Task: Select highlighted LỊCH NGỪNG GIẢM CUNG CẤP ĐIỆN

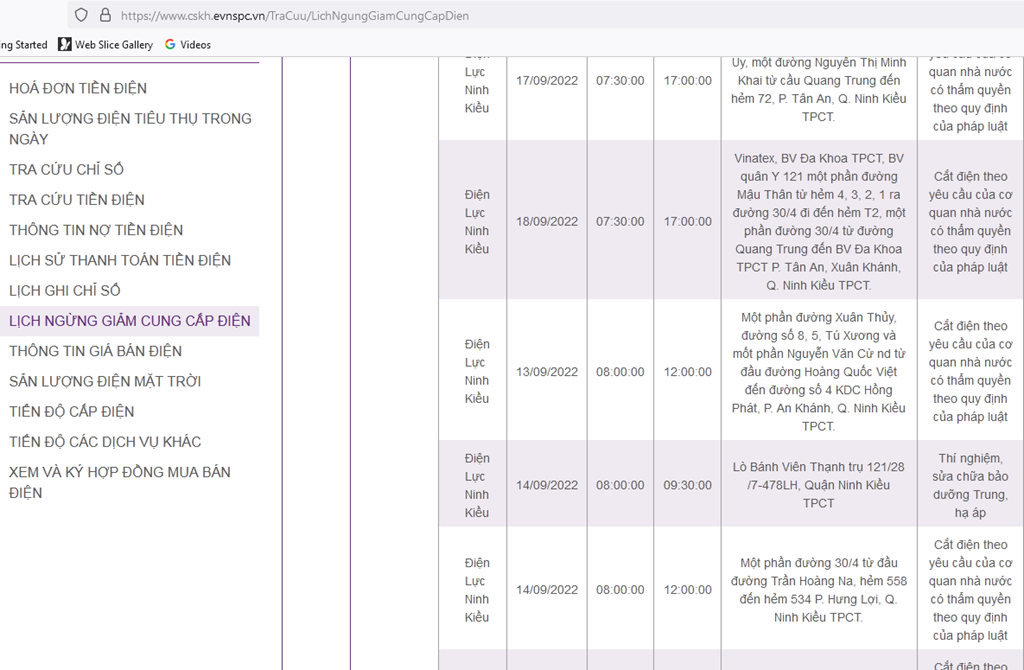Action: pyautogui.click(x=130, y=321)
